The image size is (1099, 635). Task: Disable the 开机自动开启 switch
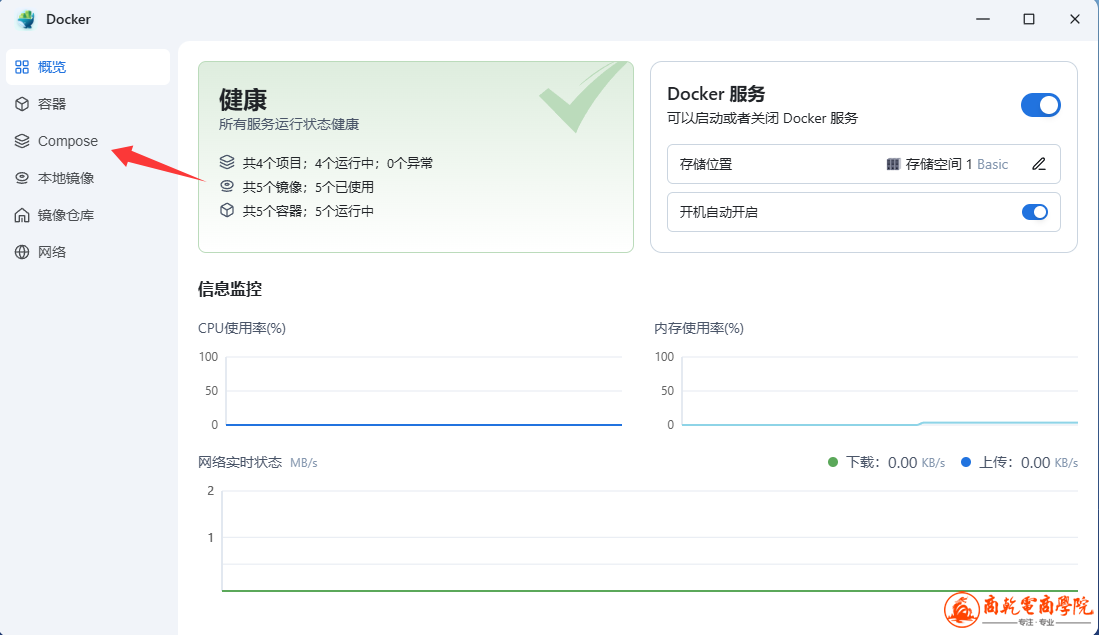[x=1034, y=212]
